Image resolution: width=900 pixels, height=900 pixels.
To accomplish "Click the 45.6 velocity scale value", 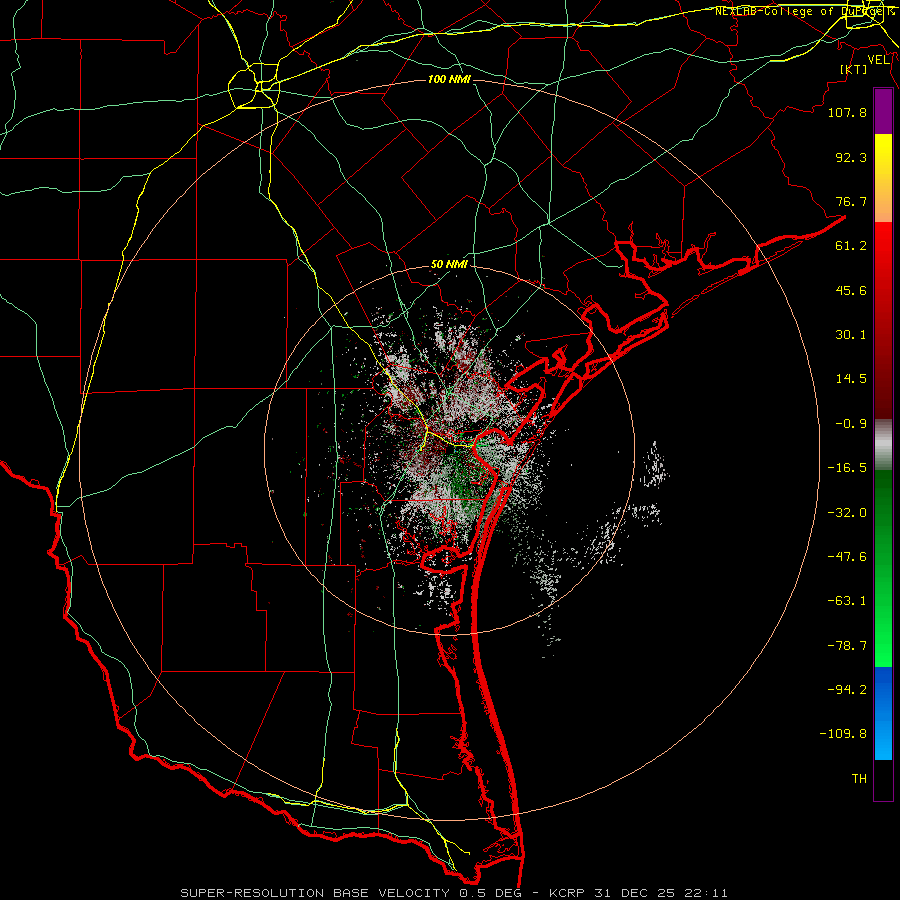I will [x=851, y=290].
